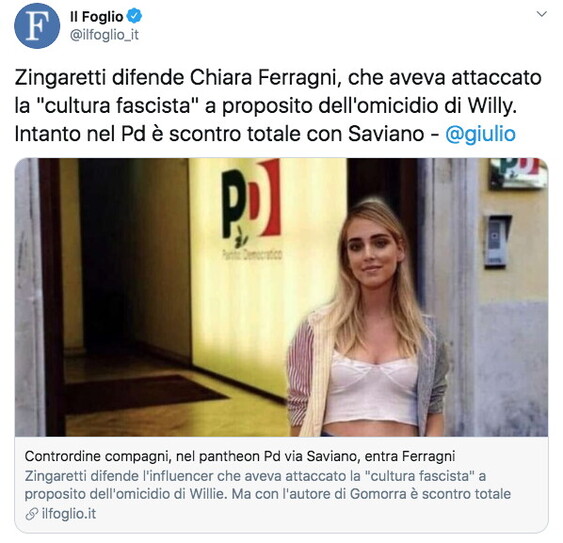Follow the ilfoglio.it domain link
This screenshot has height=543, width=563.
pos(69,514)
